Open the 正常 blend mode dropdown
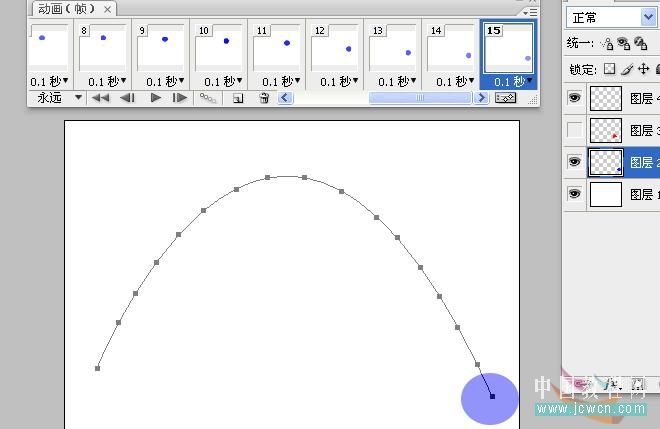The width and height of the screenshot is (660, 429). (x=648, y=18)
